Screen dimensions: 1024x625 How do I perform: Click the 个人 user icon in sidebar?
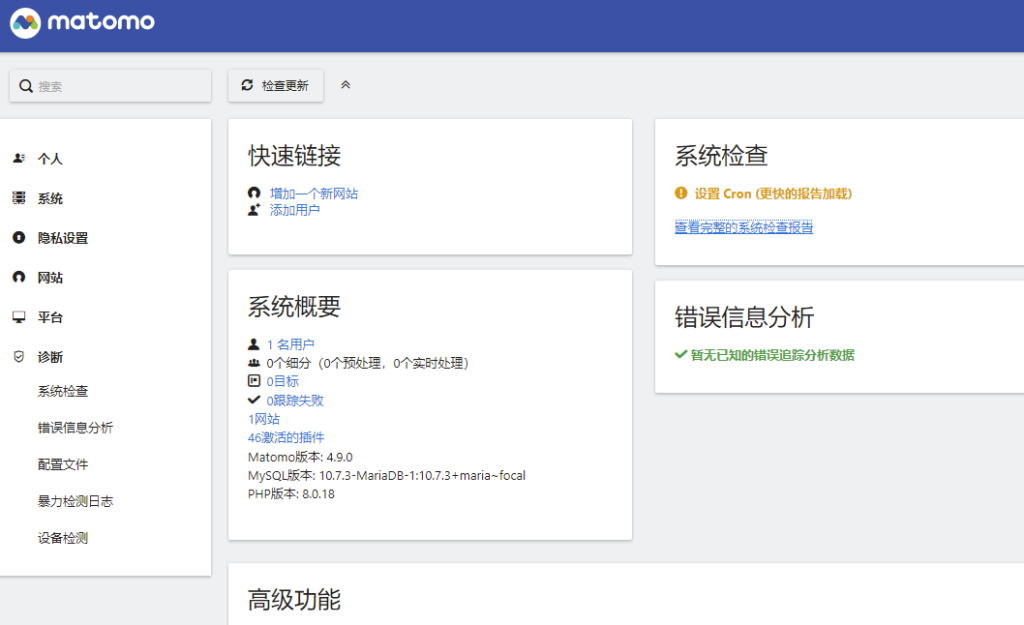click(19, 158)
